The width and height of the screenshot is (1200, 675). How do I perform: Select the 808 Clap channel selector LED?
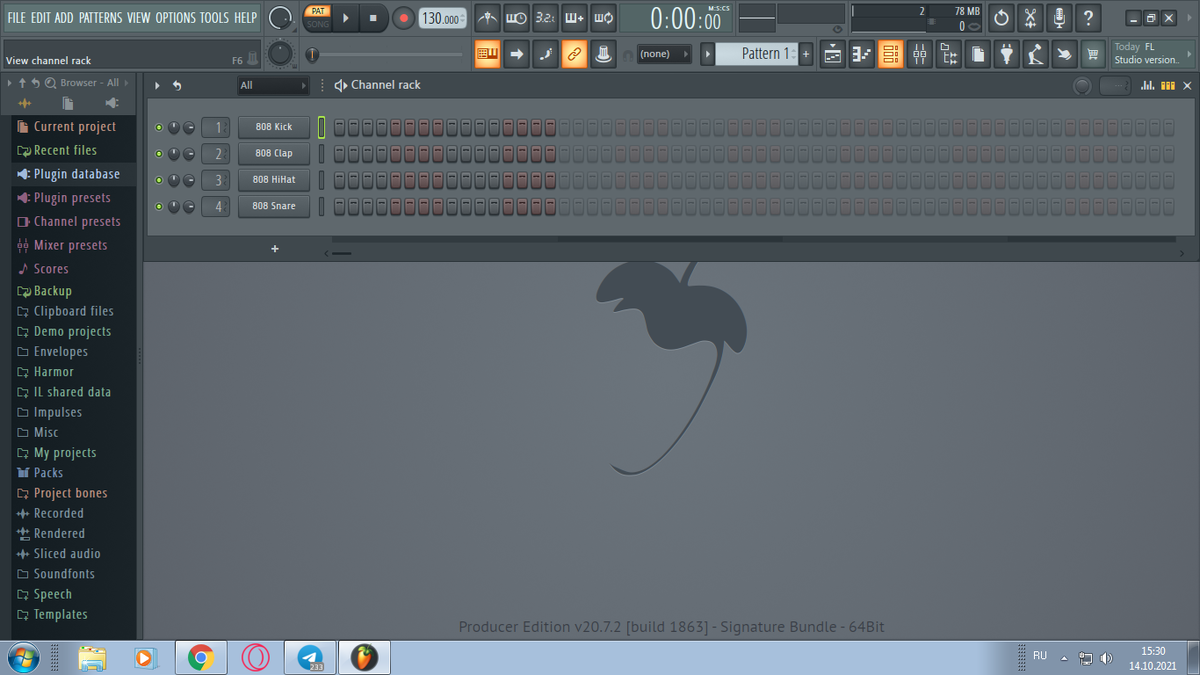coord(322,153)
